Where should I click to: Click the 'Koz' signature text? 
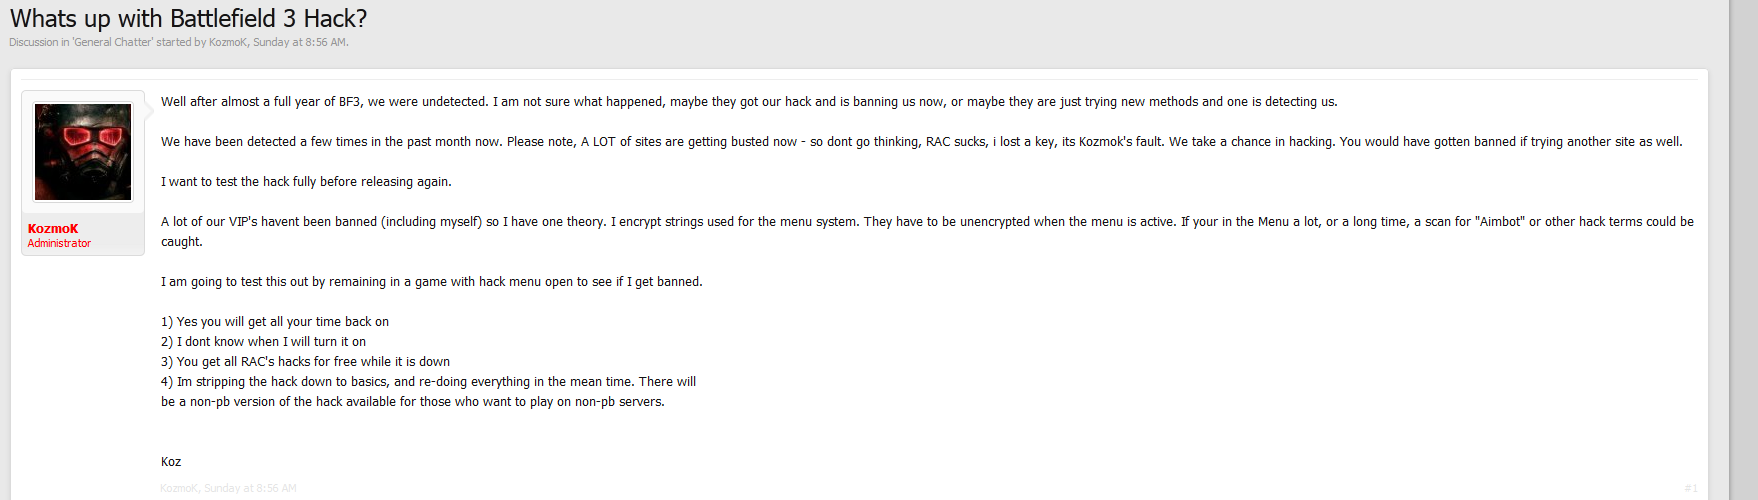pos(171,462)
